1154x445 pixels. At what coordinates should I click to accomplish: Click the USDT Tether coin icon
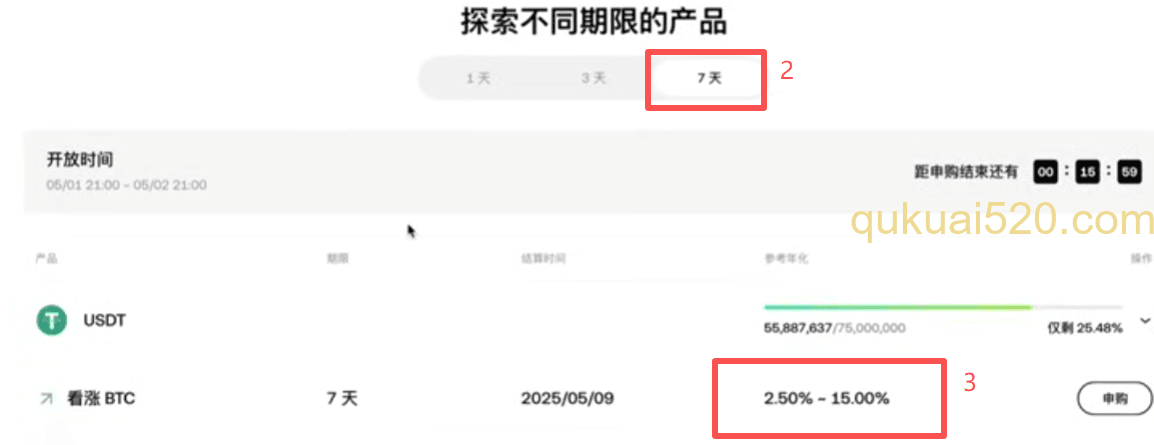52,321
